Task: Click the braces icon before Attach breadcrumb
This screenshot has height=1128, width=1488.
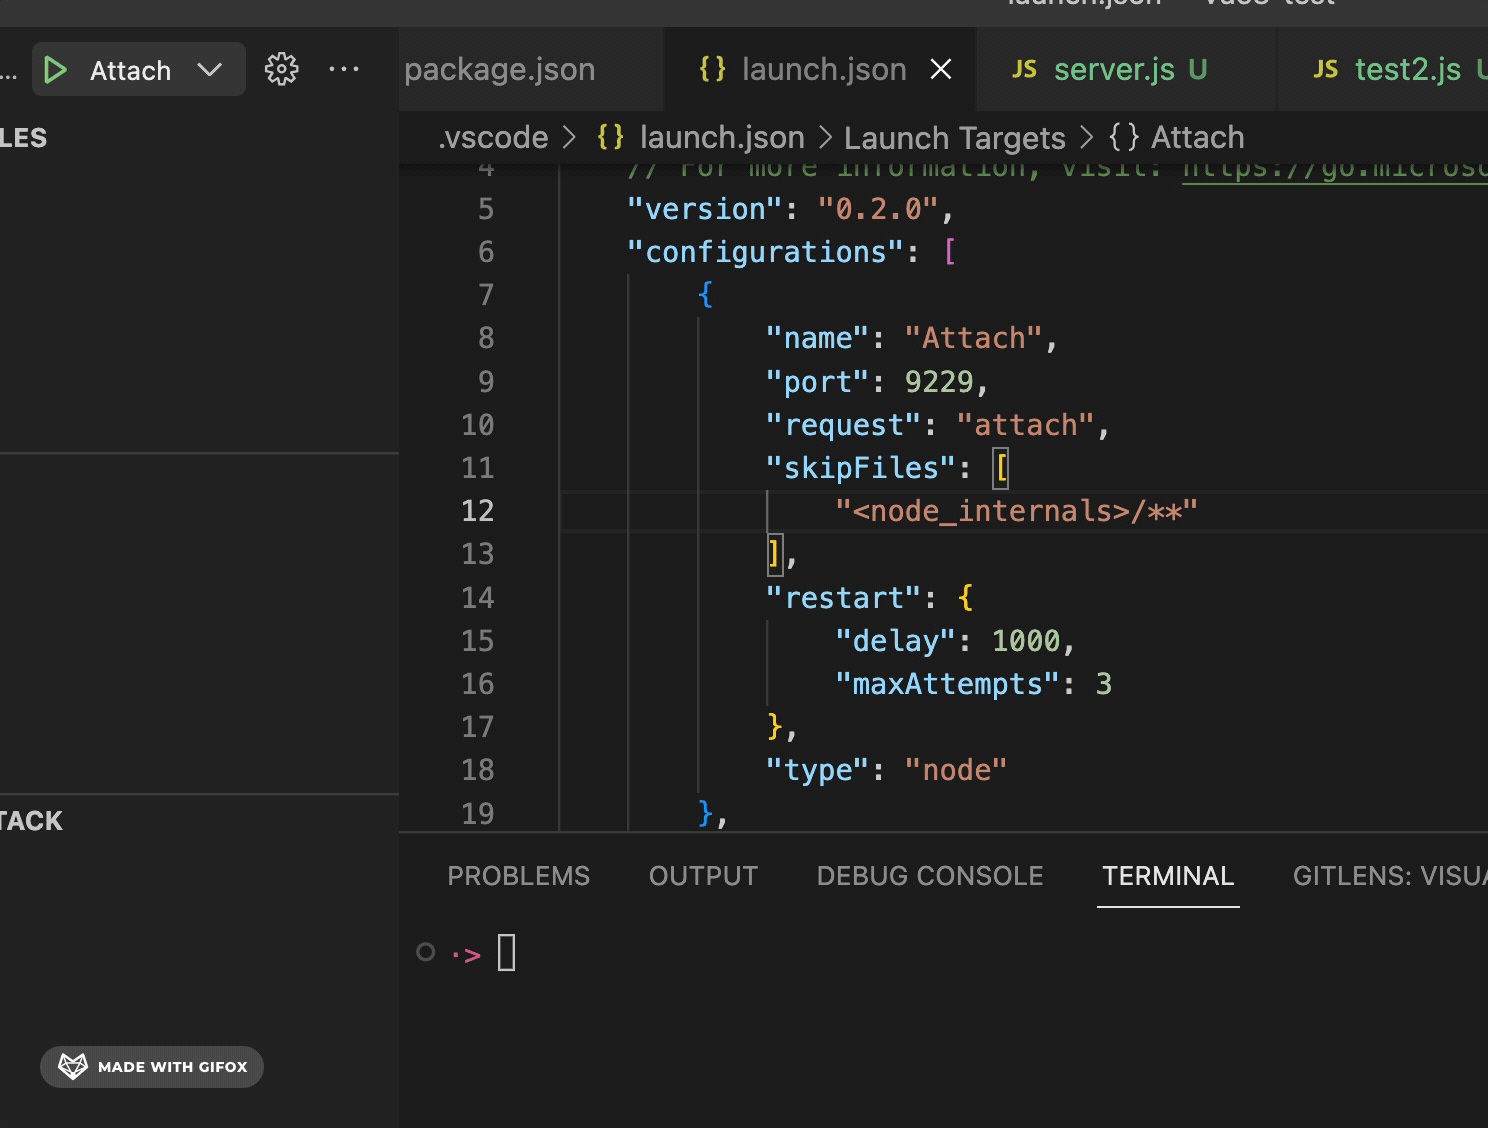Action: [x=1124, y=137]
